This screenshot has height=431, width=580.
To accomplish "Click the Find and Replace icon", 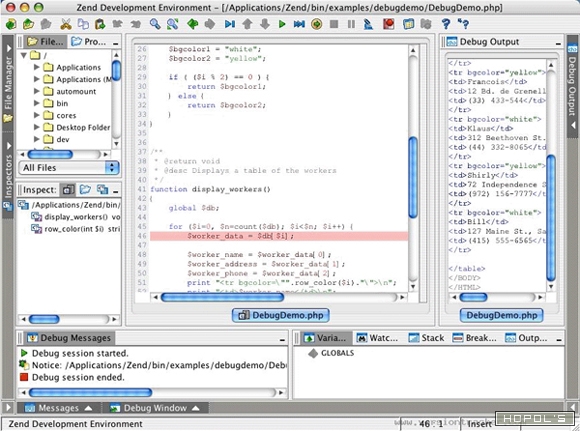I will [x=172, y=24].
